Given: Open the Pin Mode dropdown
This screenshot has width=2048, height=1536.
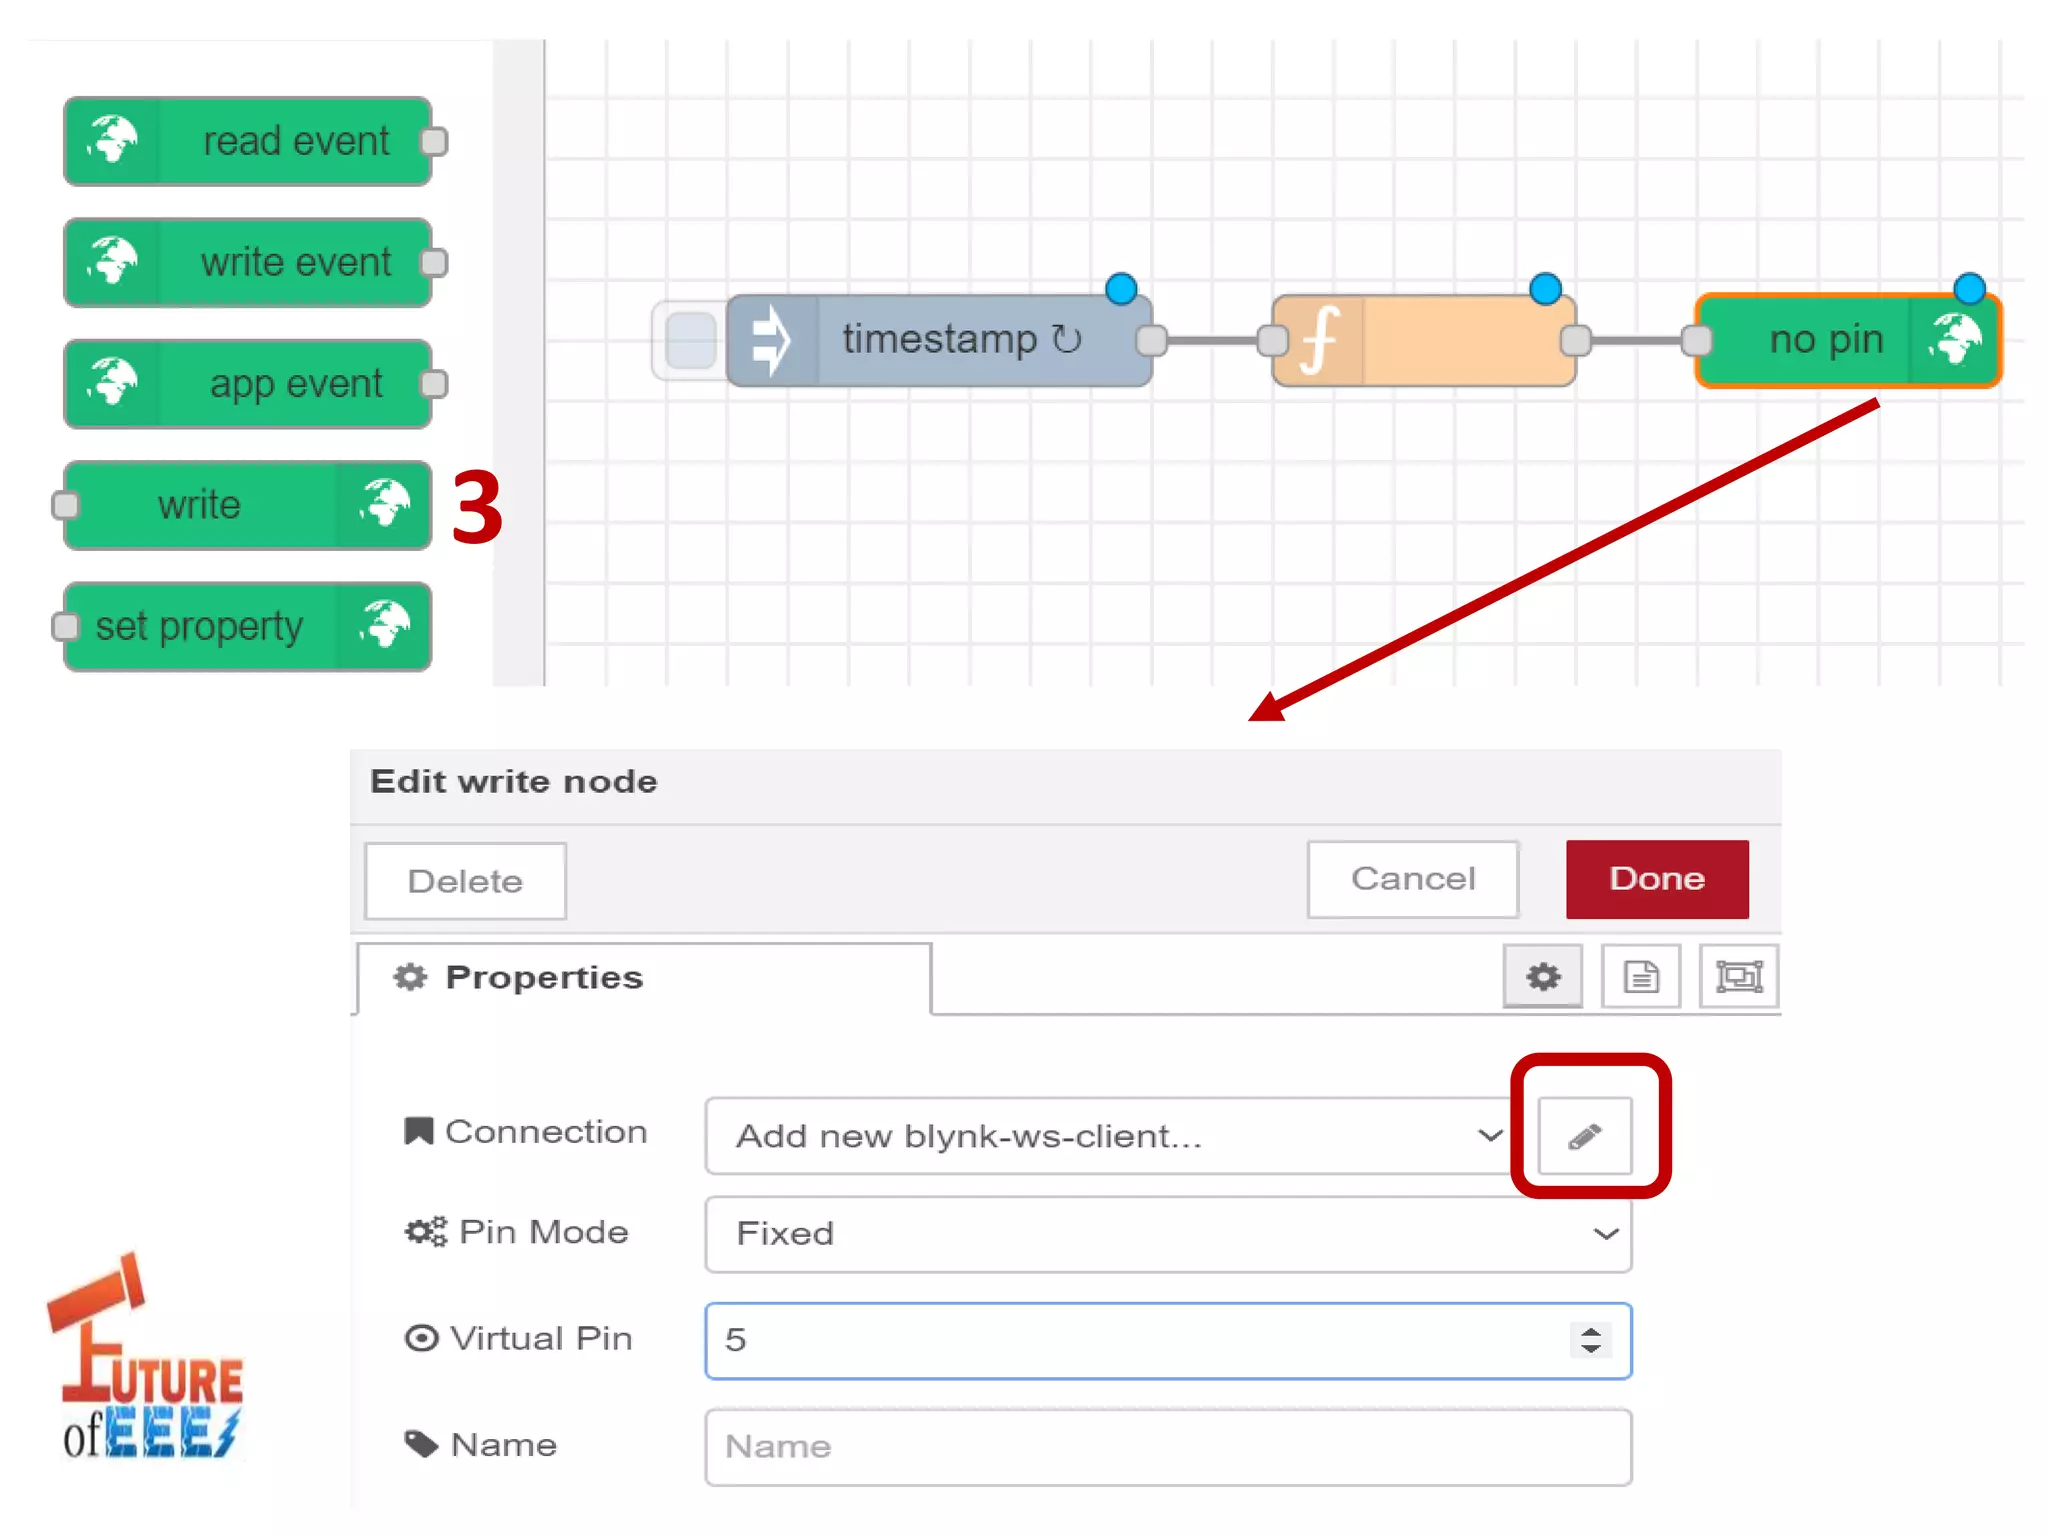Looking at the screenshot, I should pos(1167,1233).
